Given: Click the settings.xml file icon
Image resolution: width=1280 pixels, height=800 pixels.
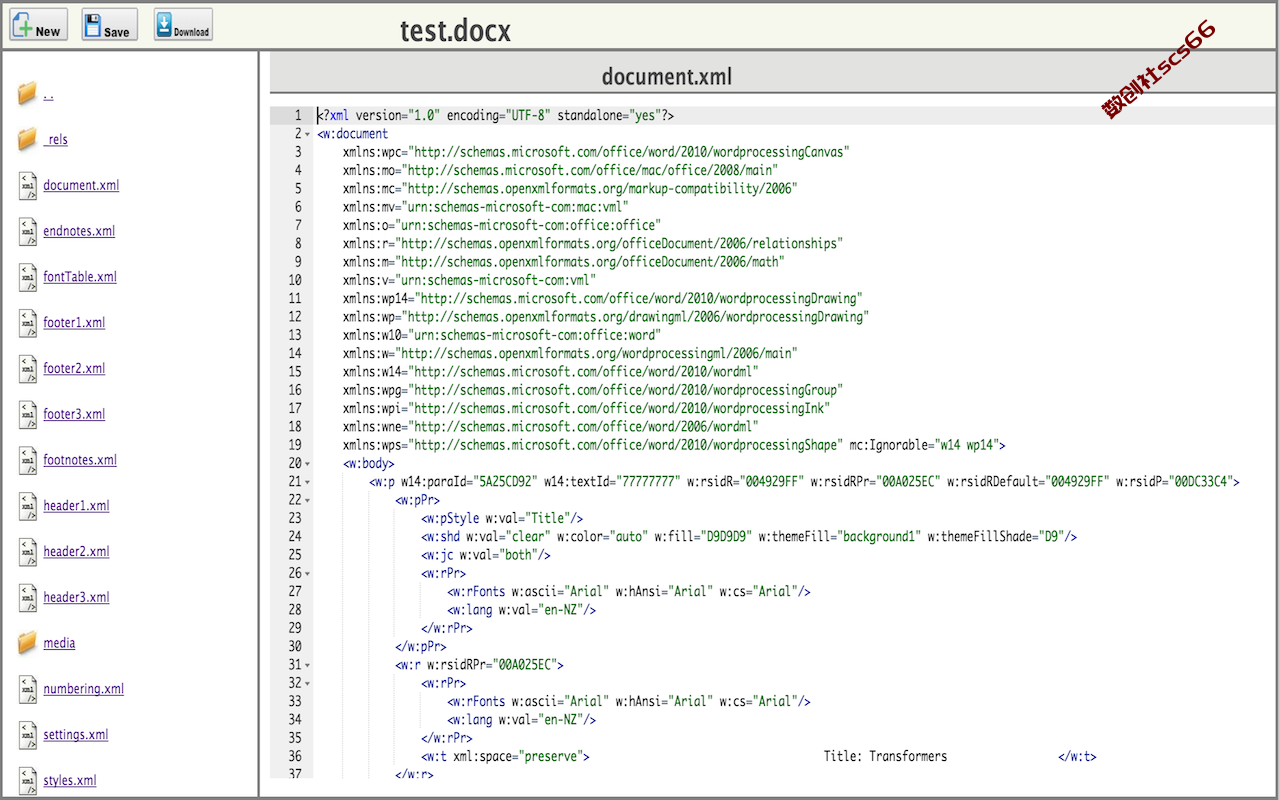Looking at the screenshot, I should click(28, 736).
